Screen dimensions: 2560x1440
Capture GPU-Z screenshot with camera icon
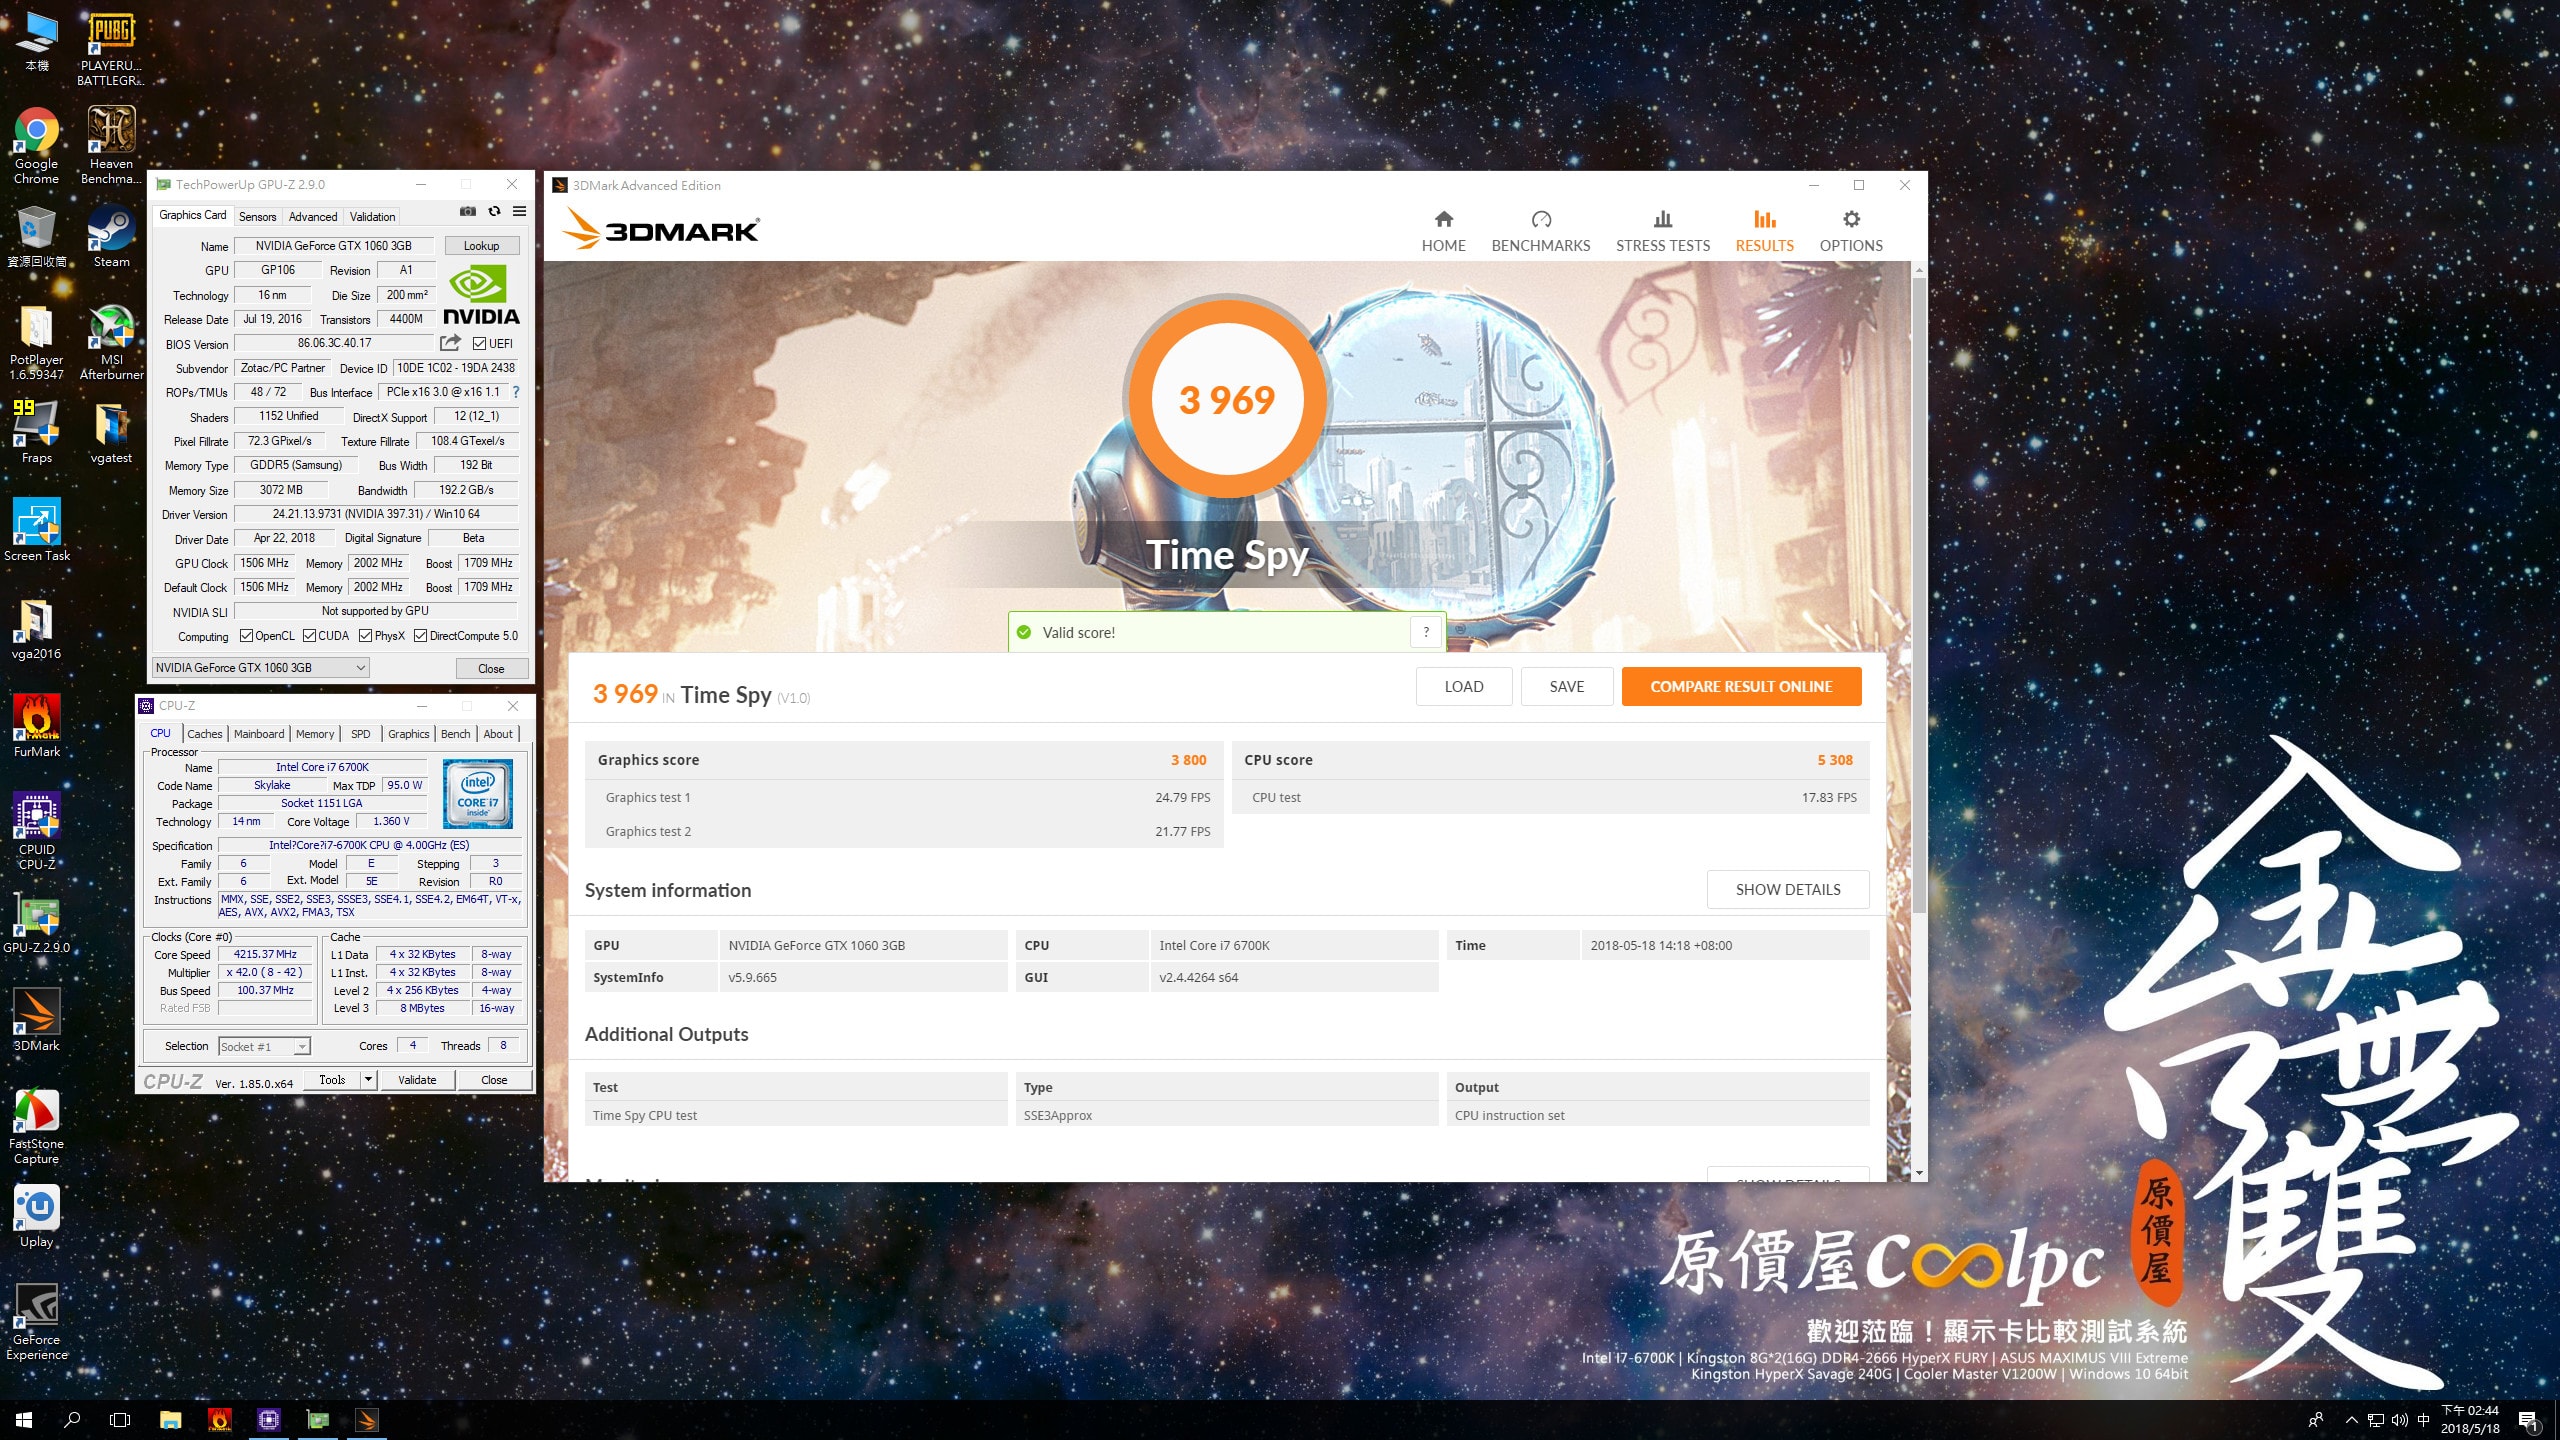(x=467, y=212)
